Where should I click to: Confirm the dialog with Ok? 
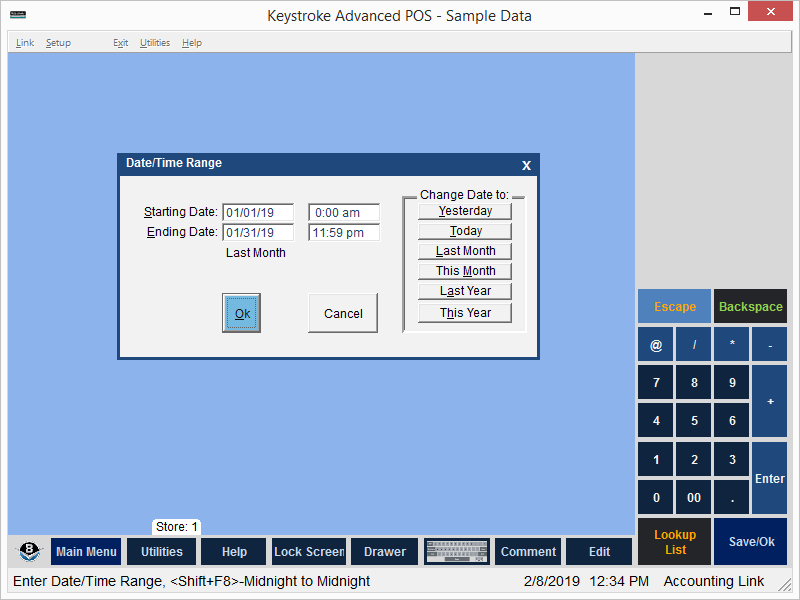tap(241, 313)
